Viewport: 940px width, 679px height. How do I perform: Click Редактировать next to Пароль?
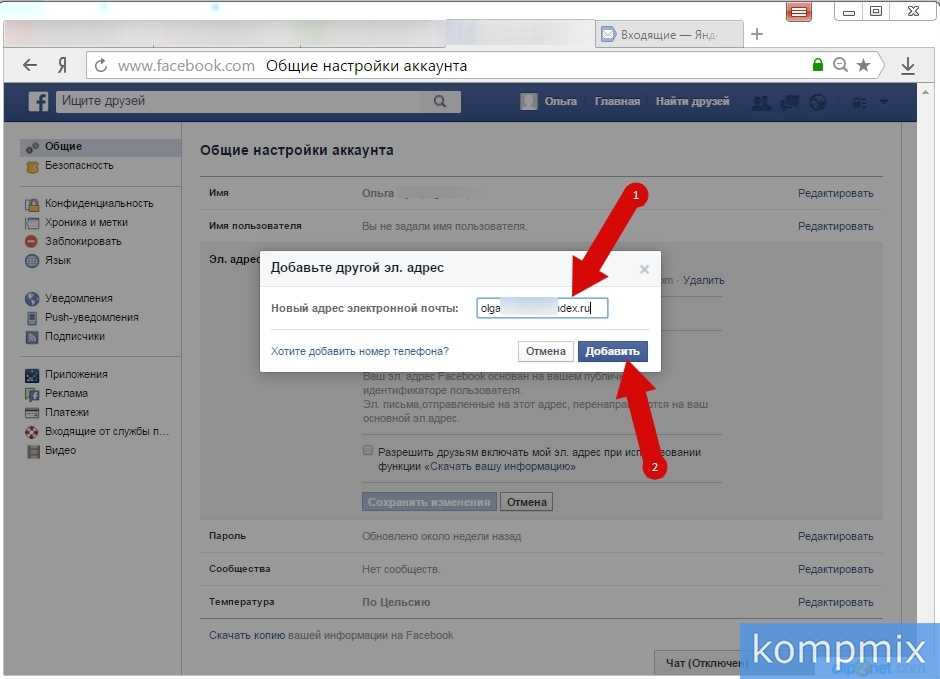[835, 536]
